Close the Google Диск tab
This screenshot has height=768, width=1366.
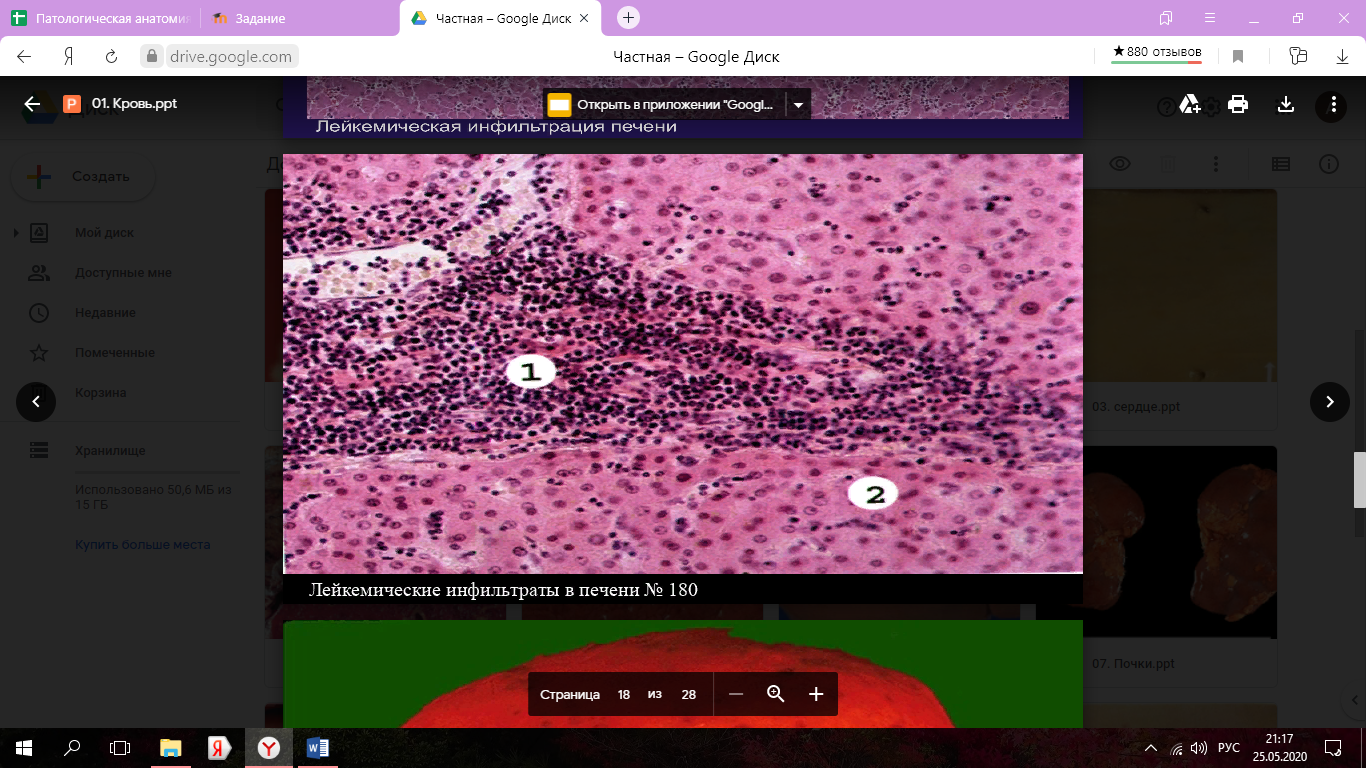coord(584,19)
